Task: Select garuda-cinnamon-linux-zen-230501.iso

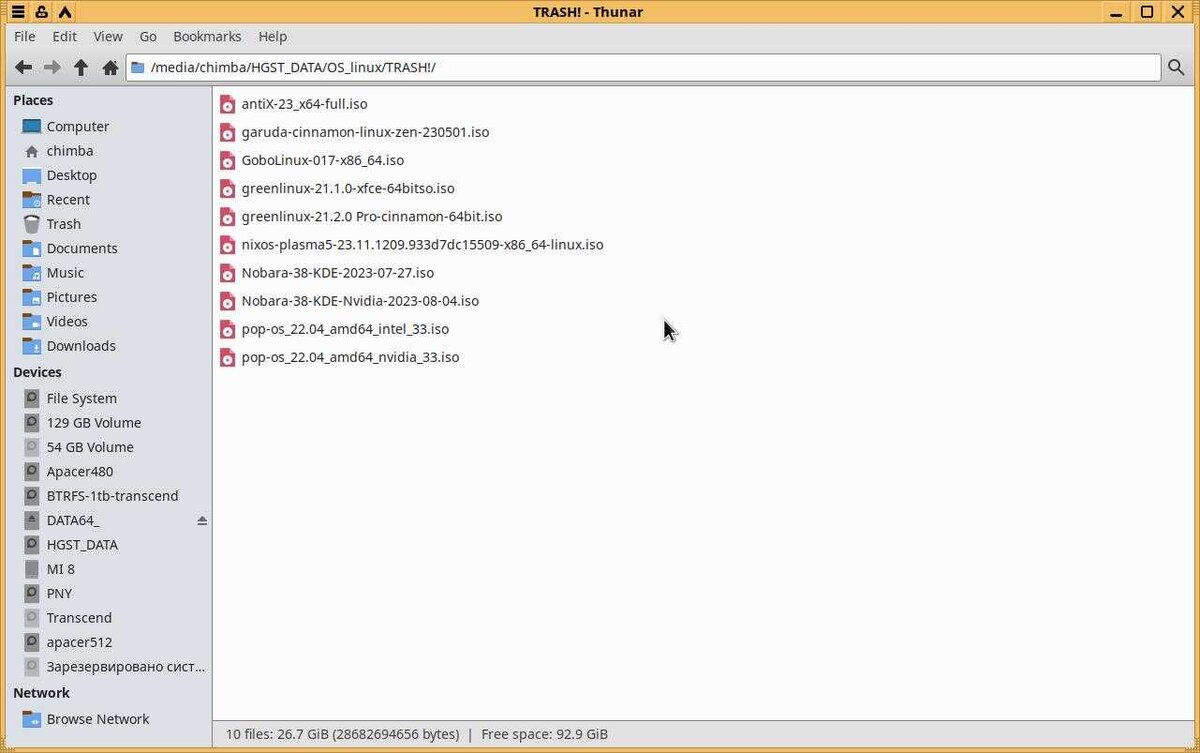Action: (365, 132)
